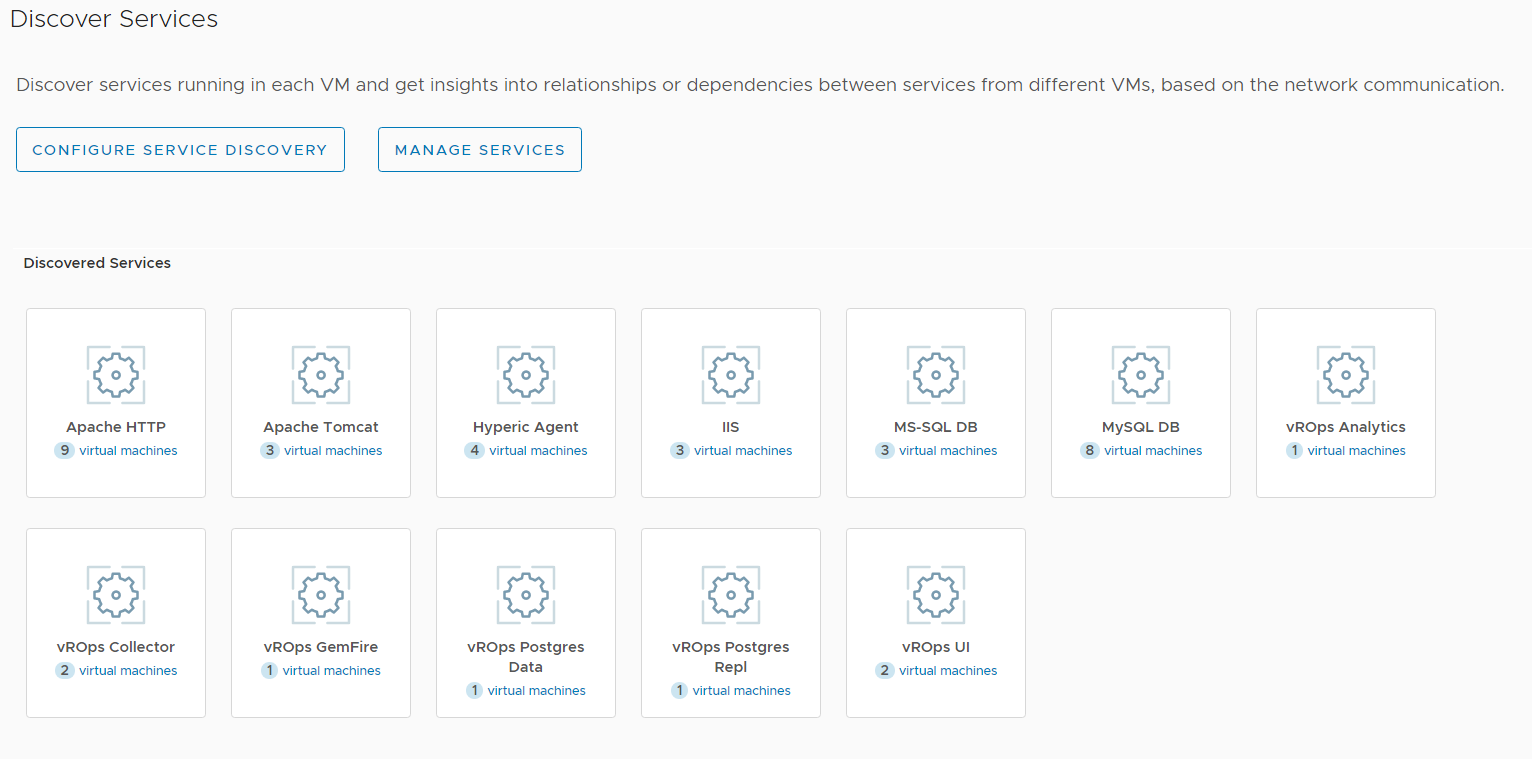This screenshot has width=1532, height=759.
Task: Open Apache HTTP's 9 virtual machines link
Action: click(128, 451)
